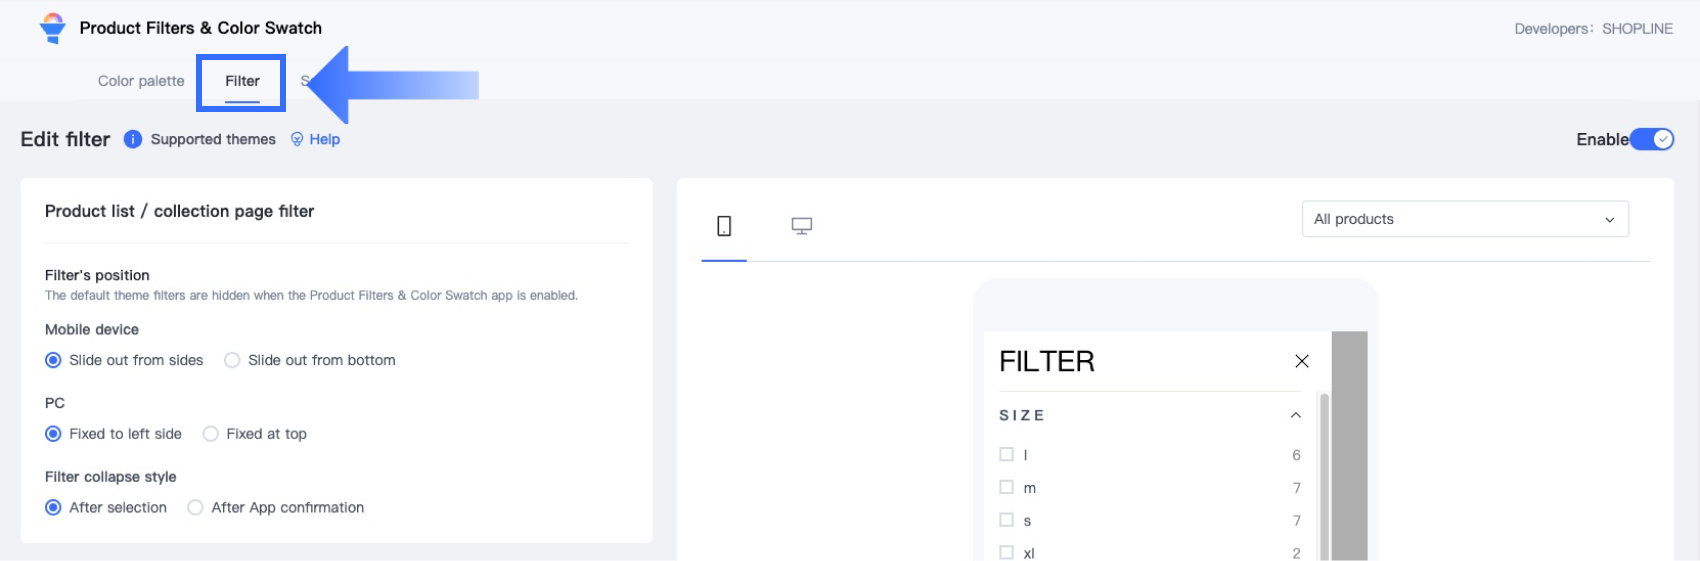This screenshot has width=1700, height=561.
Task: Choose After App confirmation collapse style
Action: [196, 508]
